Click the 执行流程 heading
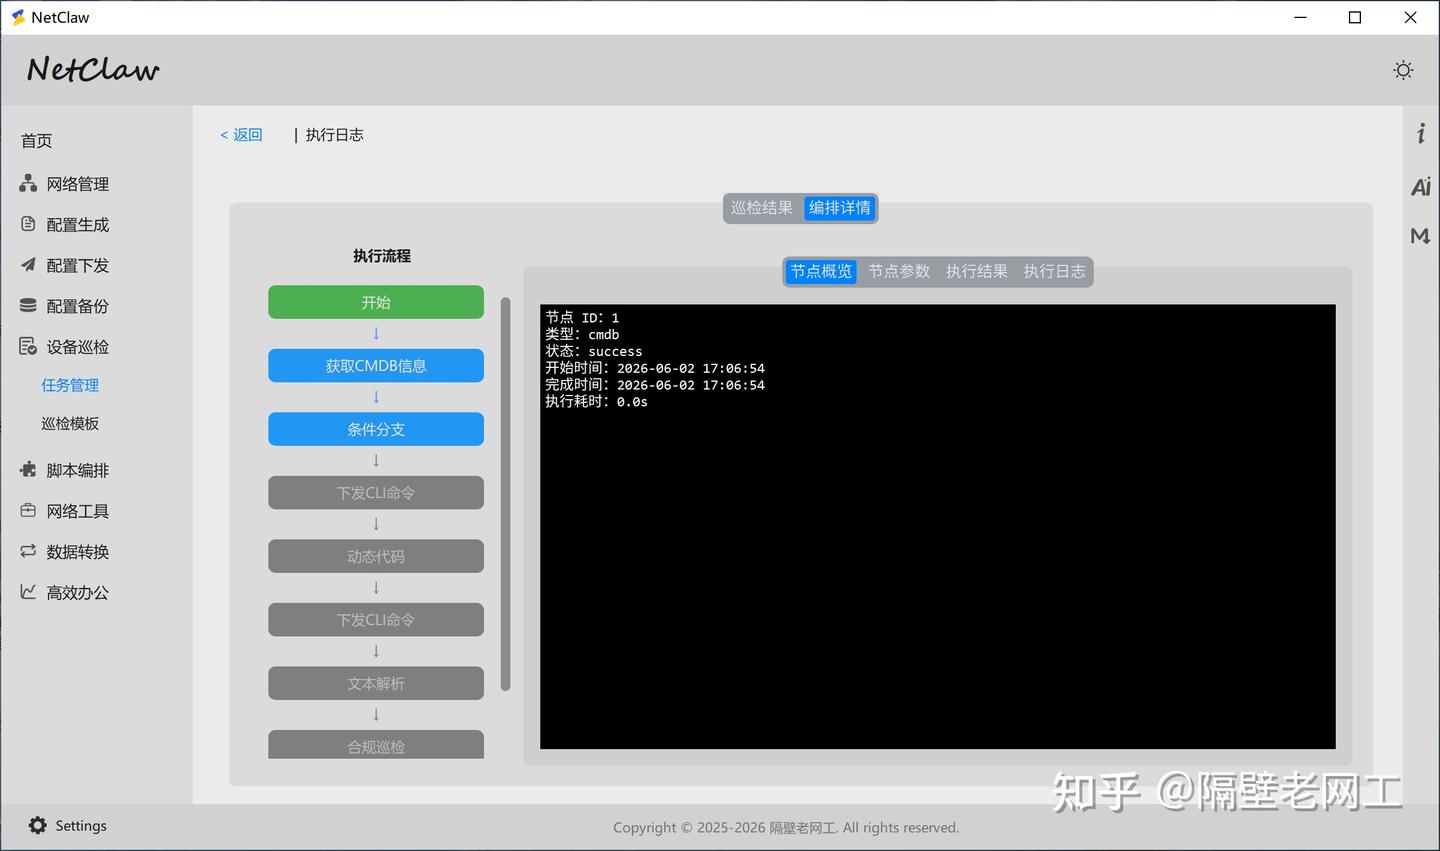The width and height of the screenshot is (1440, 851). (x=382, y=256)
